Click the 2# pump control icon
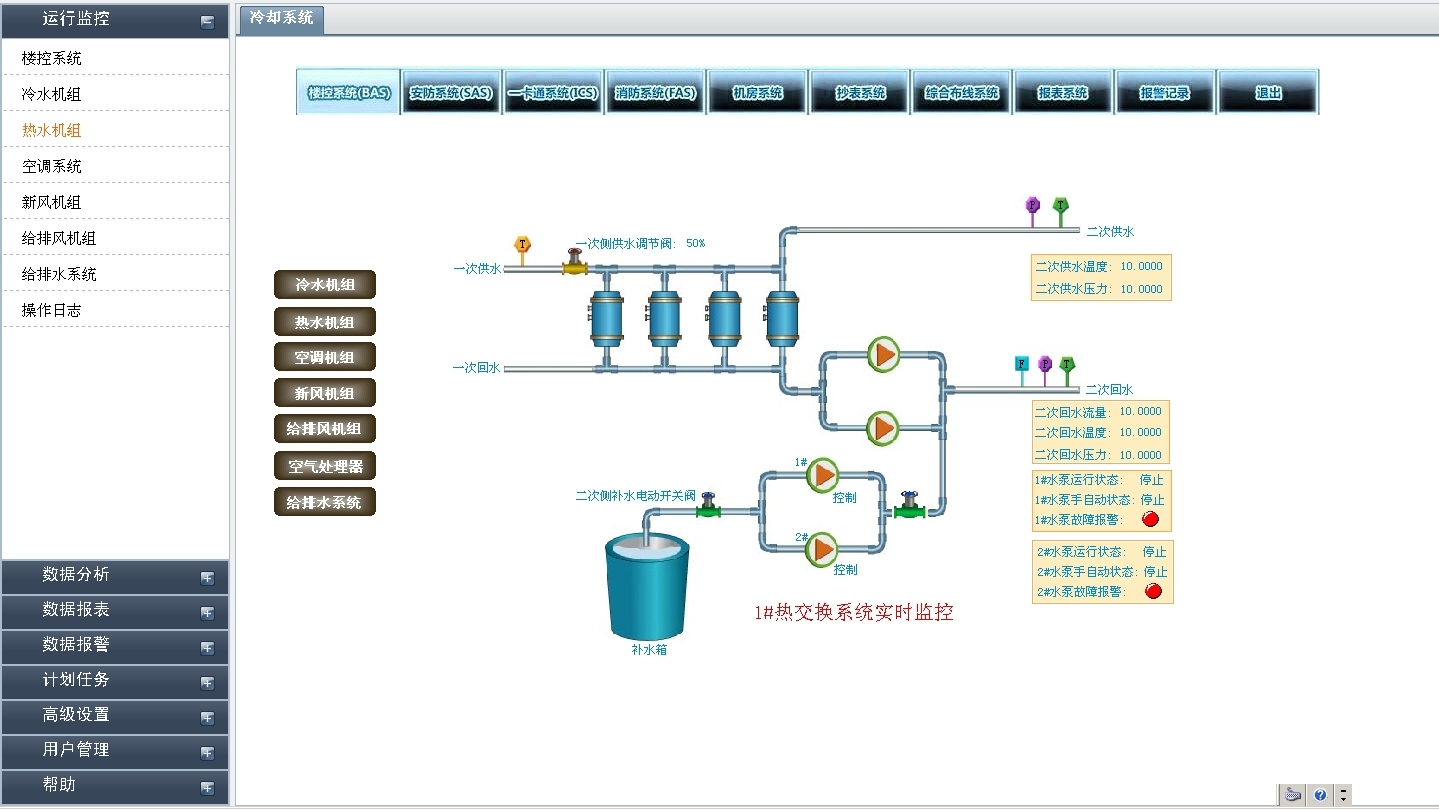Image resolution: width=1439 pixels, height=810 pixels. click(x=822, y=549)
